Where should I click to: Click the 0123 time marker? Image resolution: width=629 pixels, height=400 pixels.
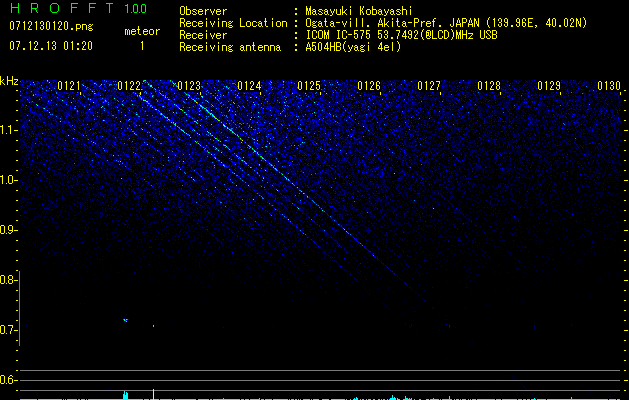189,85
